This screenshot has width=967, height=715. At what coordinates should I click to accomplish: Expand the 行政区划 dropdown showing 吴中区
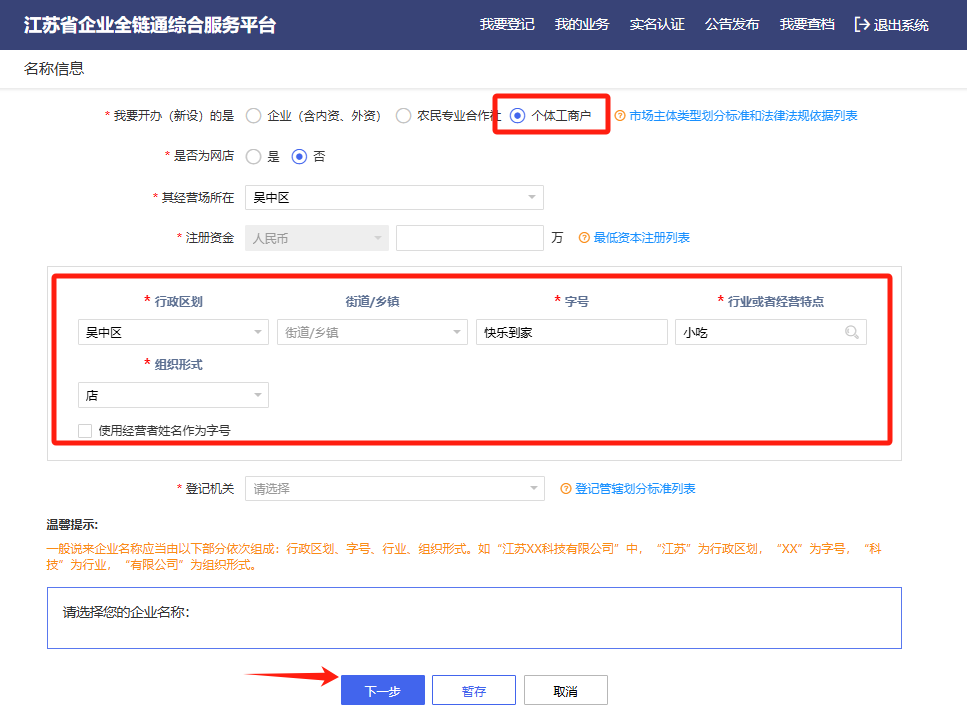173,333
